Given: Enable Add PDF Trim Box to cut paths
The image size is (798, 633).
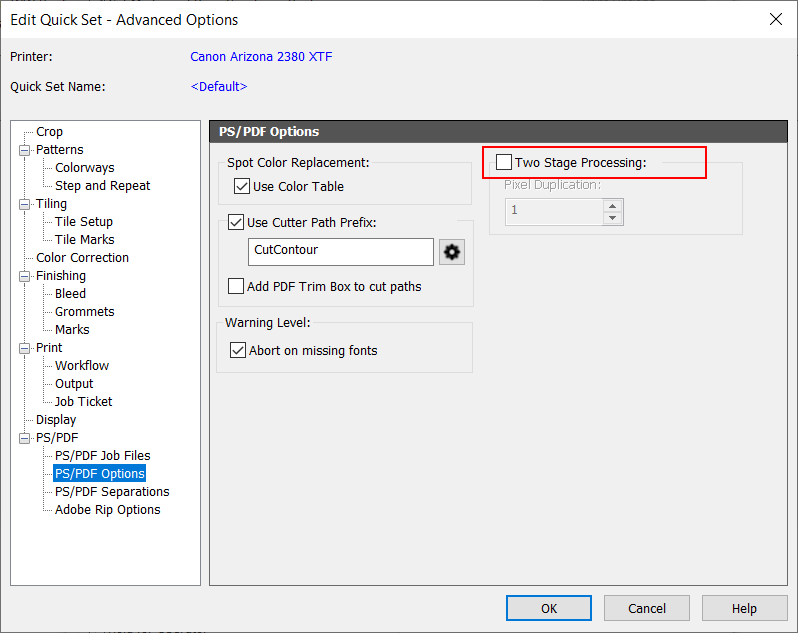Looking at the screenshot, I should pyautogui.click(x=236, y=286).
